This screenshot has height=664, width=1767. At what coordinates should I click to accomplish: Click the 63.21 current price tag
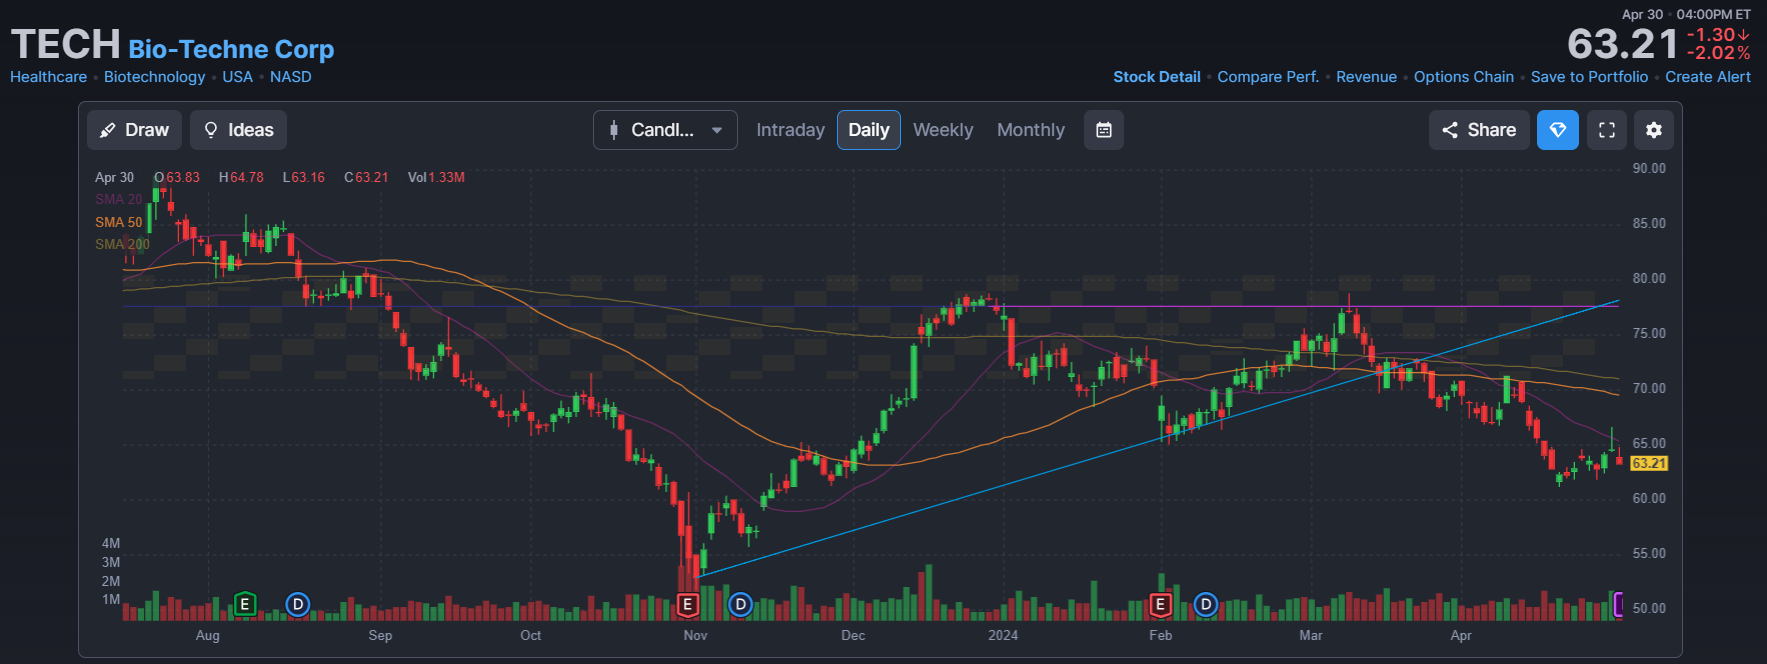[1649, 463]
